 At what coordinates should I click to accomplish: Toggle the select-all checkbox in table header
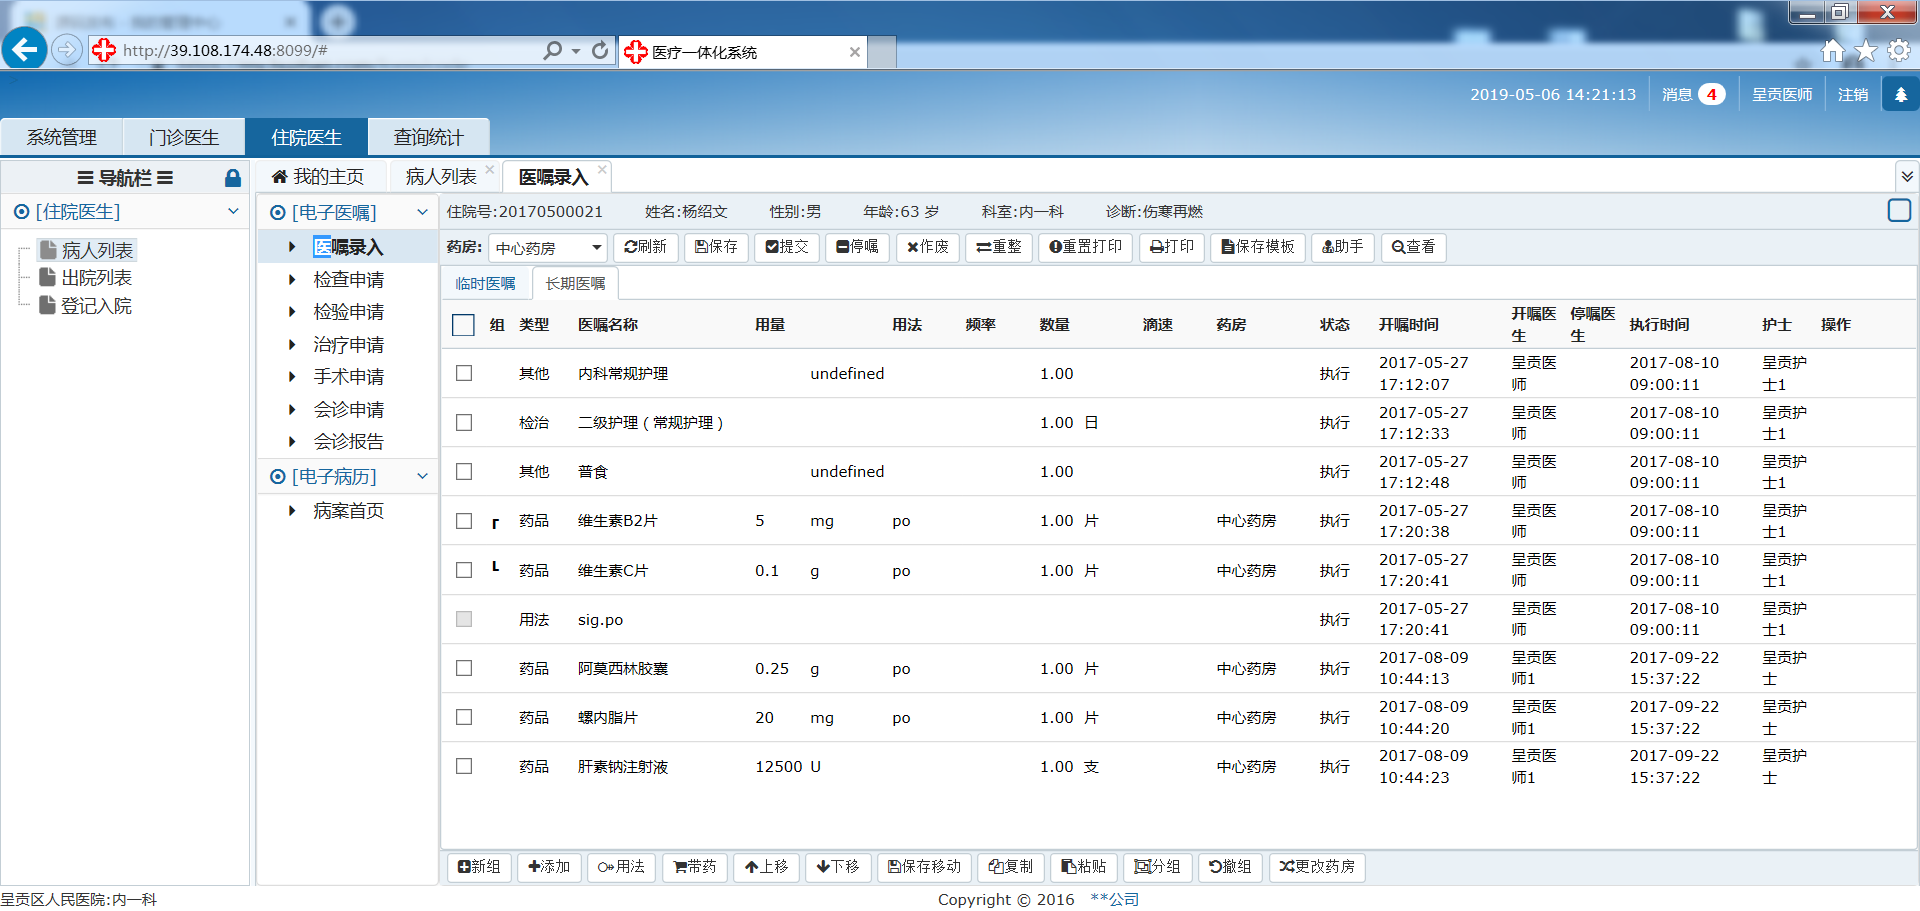click(463, 325)
